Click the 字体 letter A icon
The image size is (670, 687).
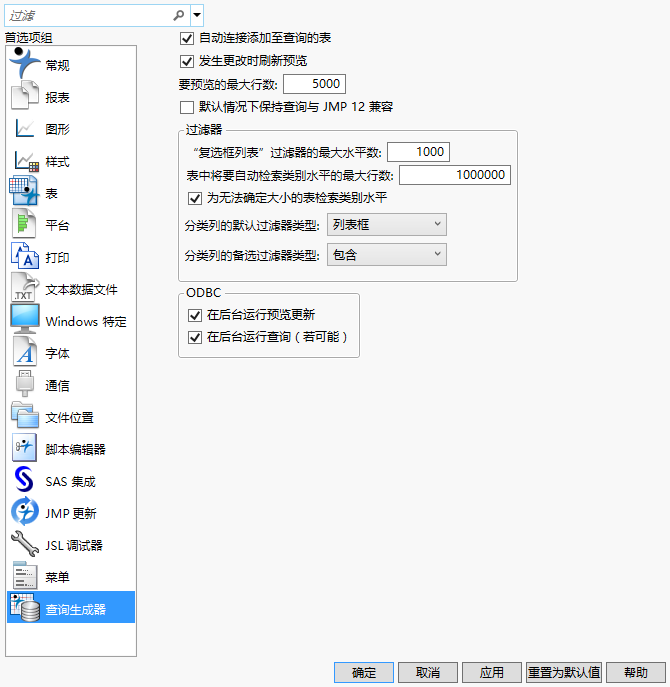pos(25,351)
